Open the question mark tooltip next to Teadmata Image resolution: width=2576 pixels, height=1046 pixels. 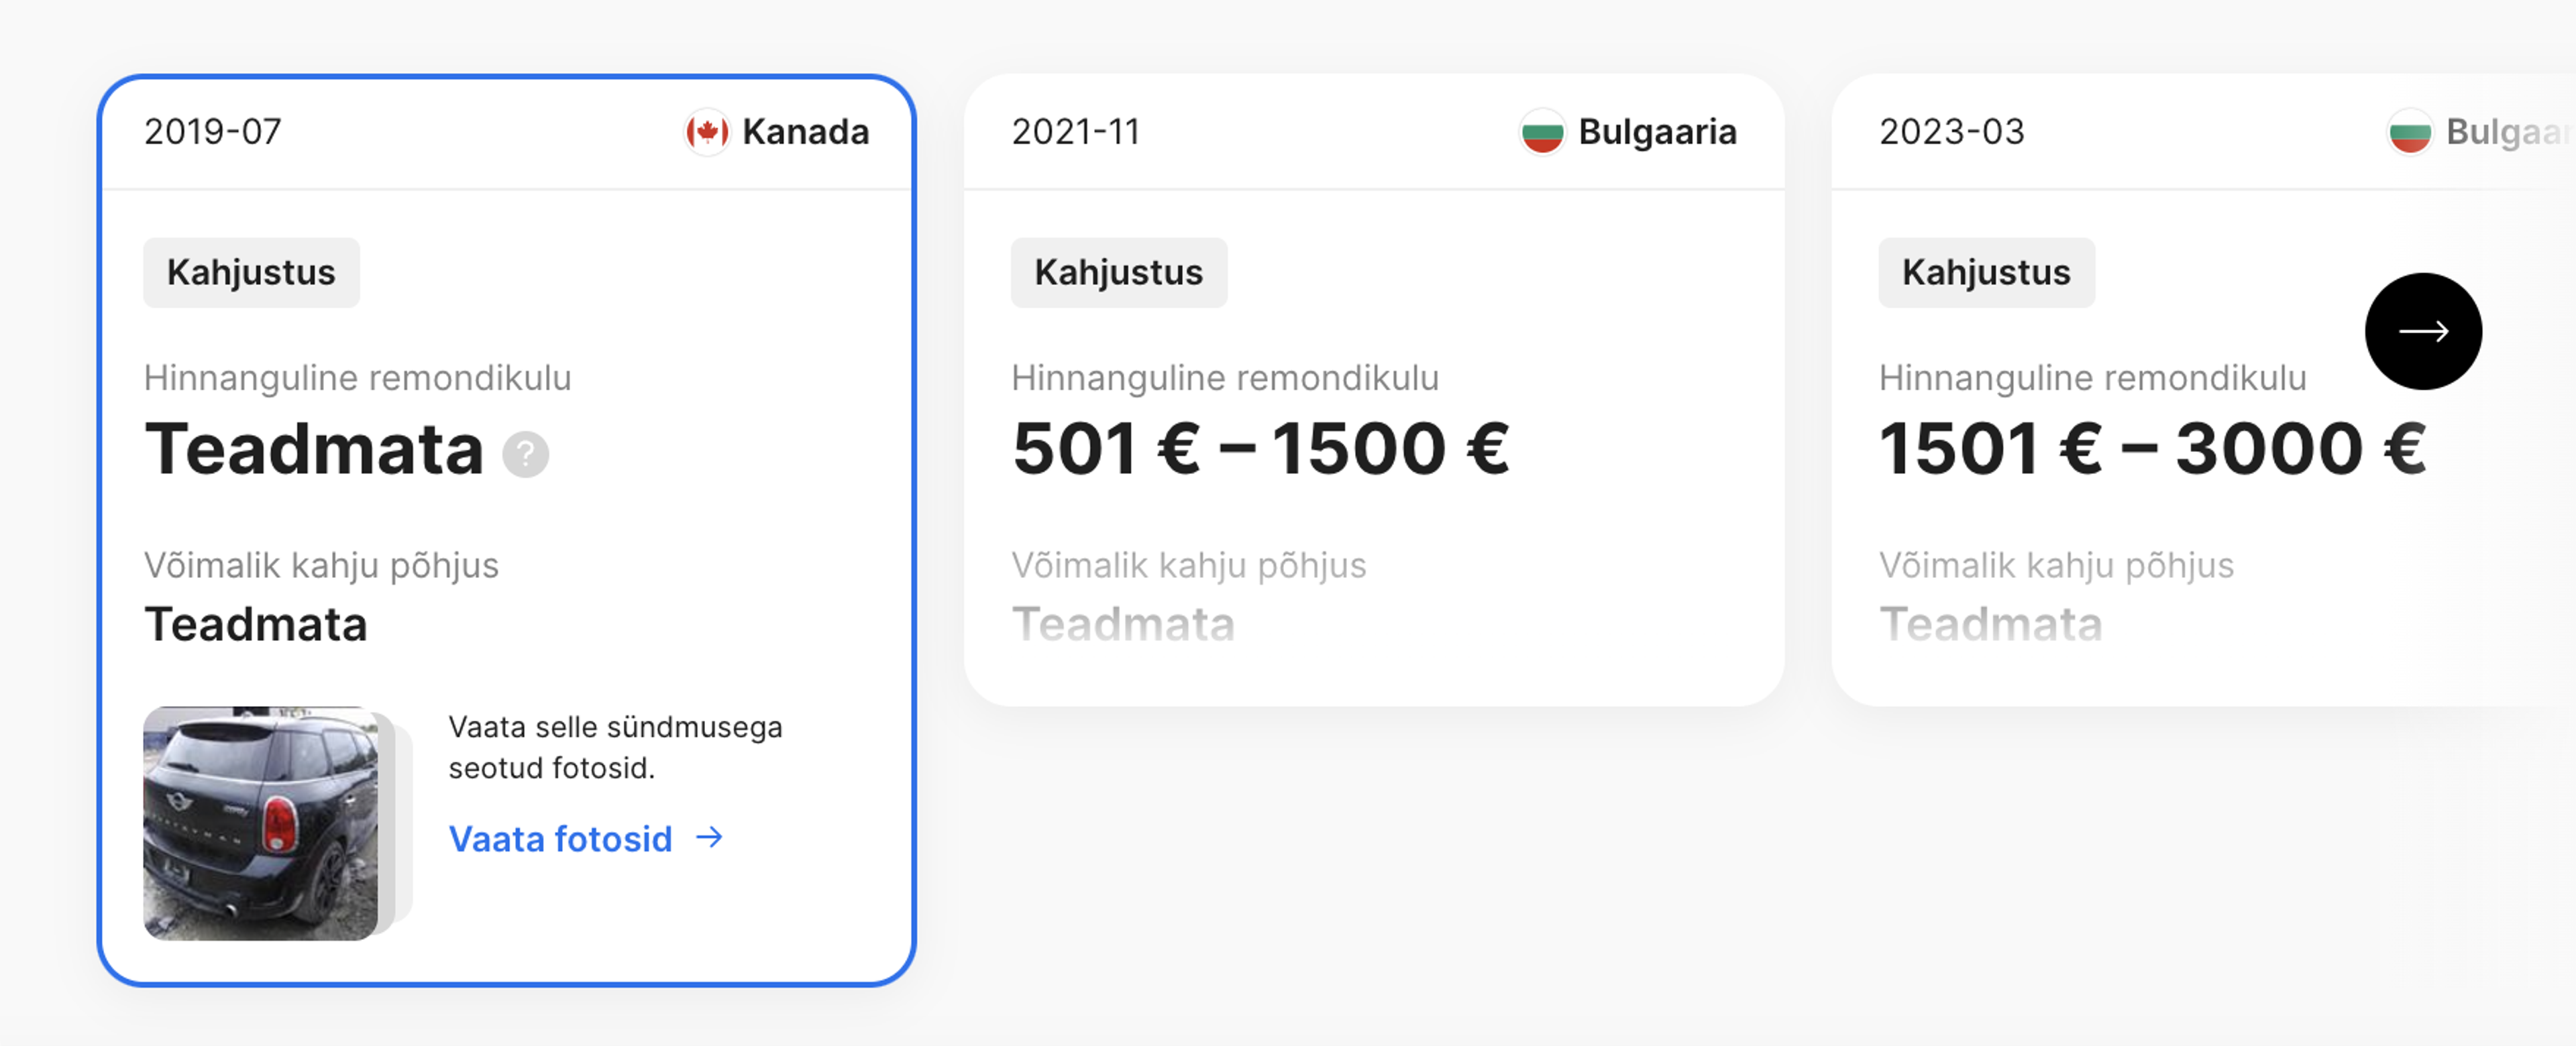[525, 455]
